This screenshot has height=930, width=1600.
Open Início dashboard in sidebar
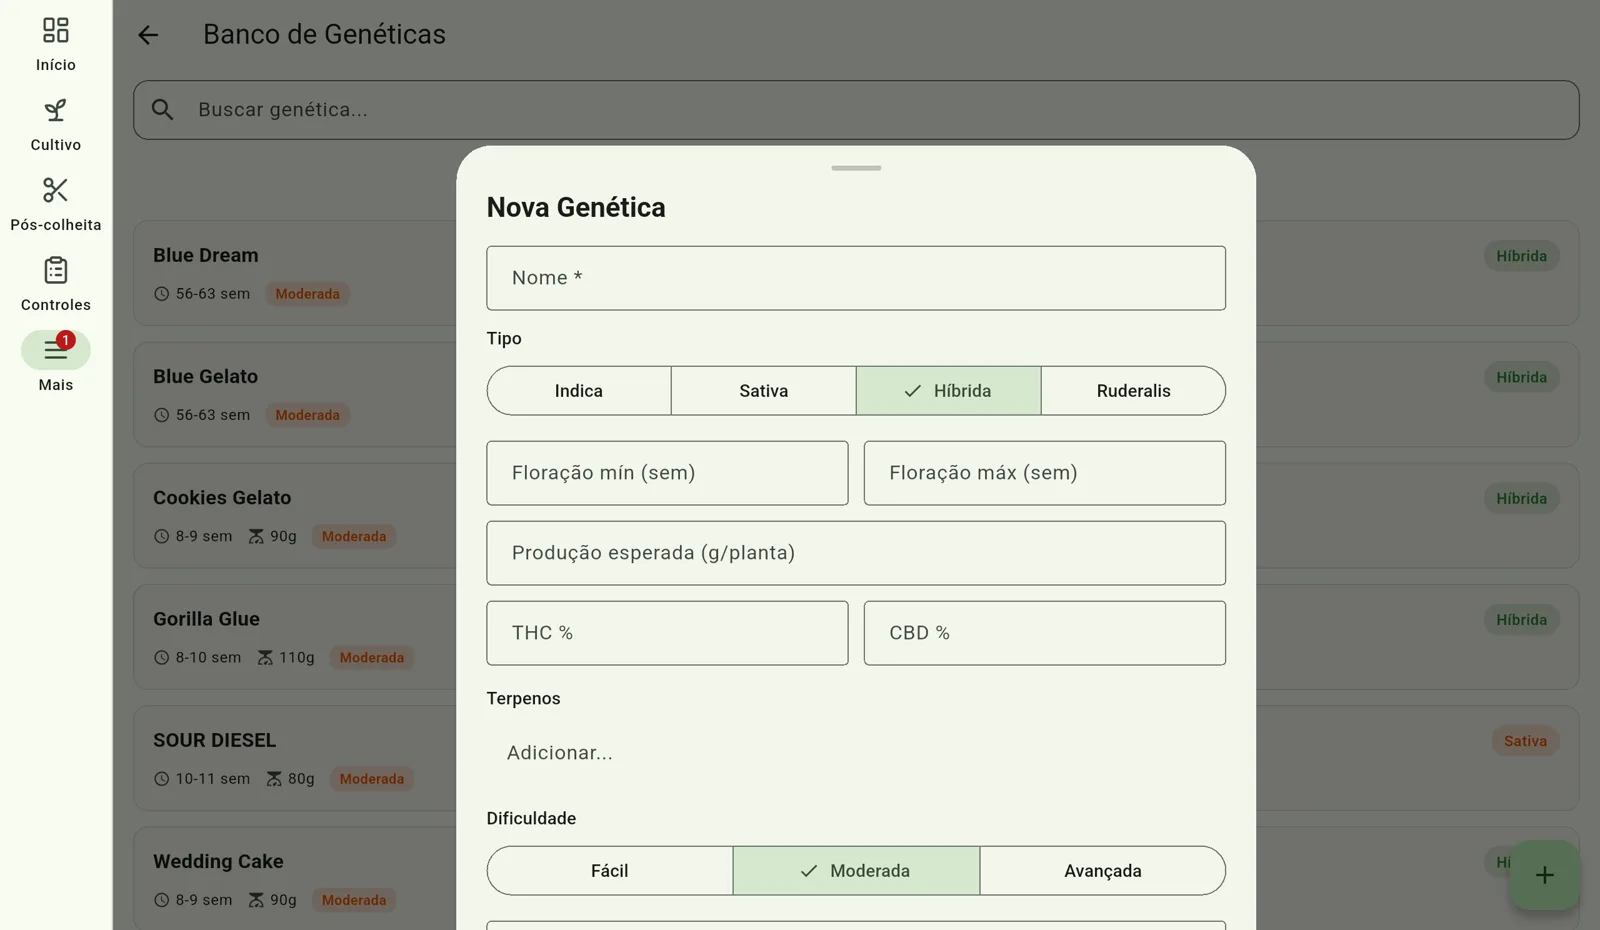click(56, 44)
